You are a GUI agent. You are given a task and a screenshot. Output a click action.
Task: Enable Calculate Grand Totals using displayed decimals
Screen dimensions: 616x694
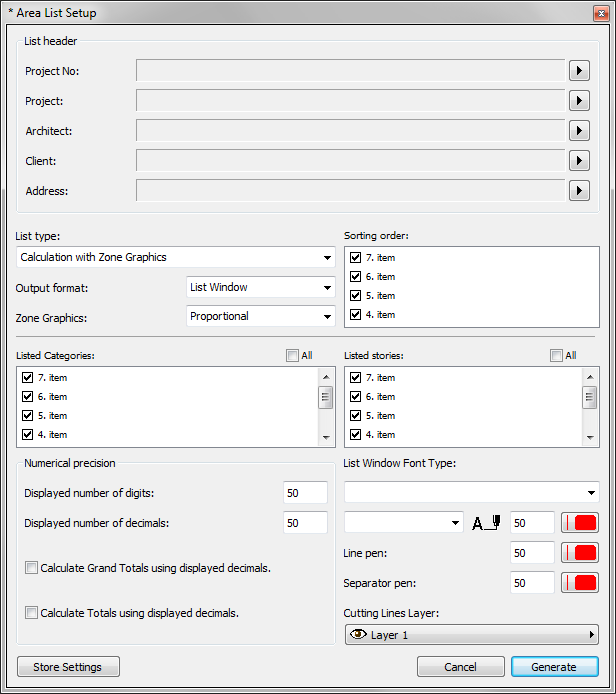tap(32, 568)
